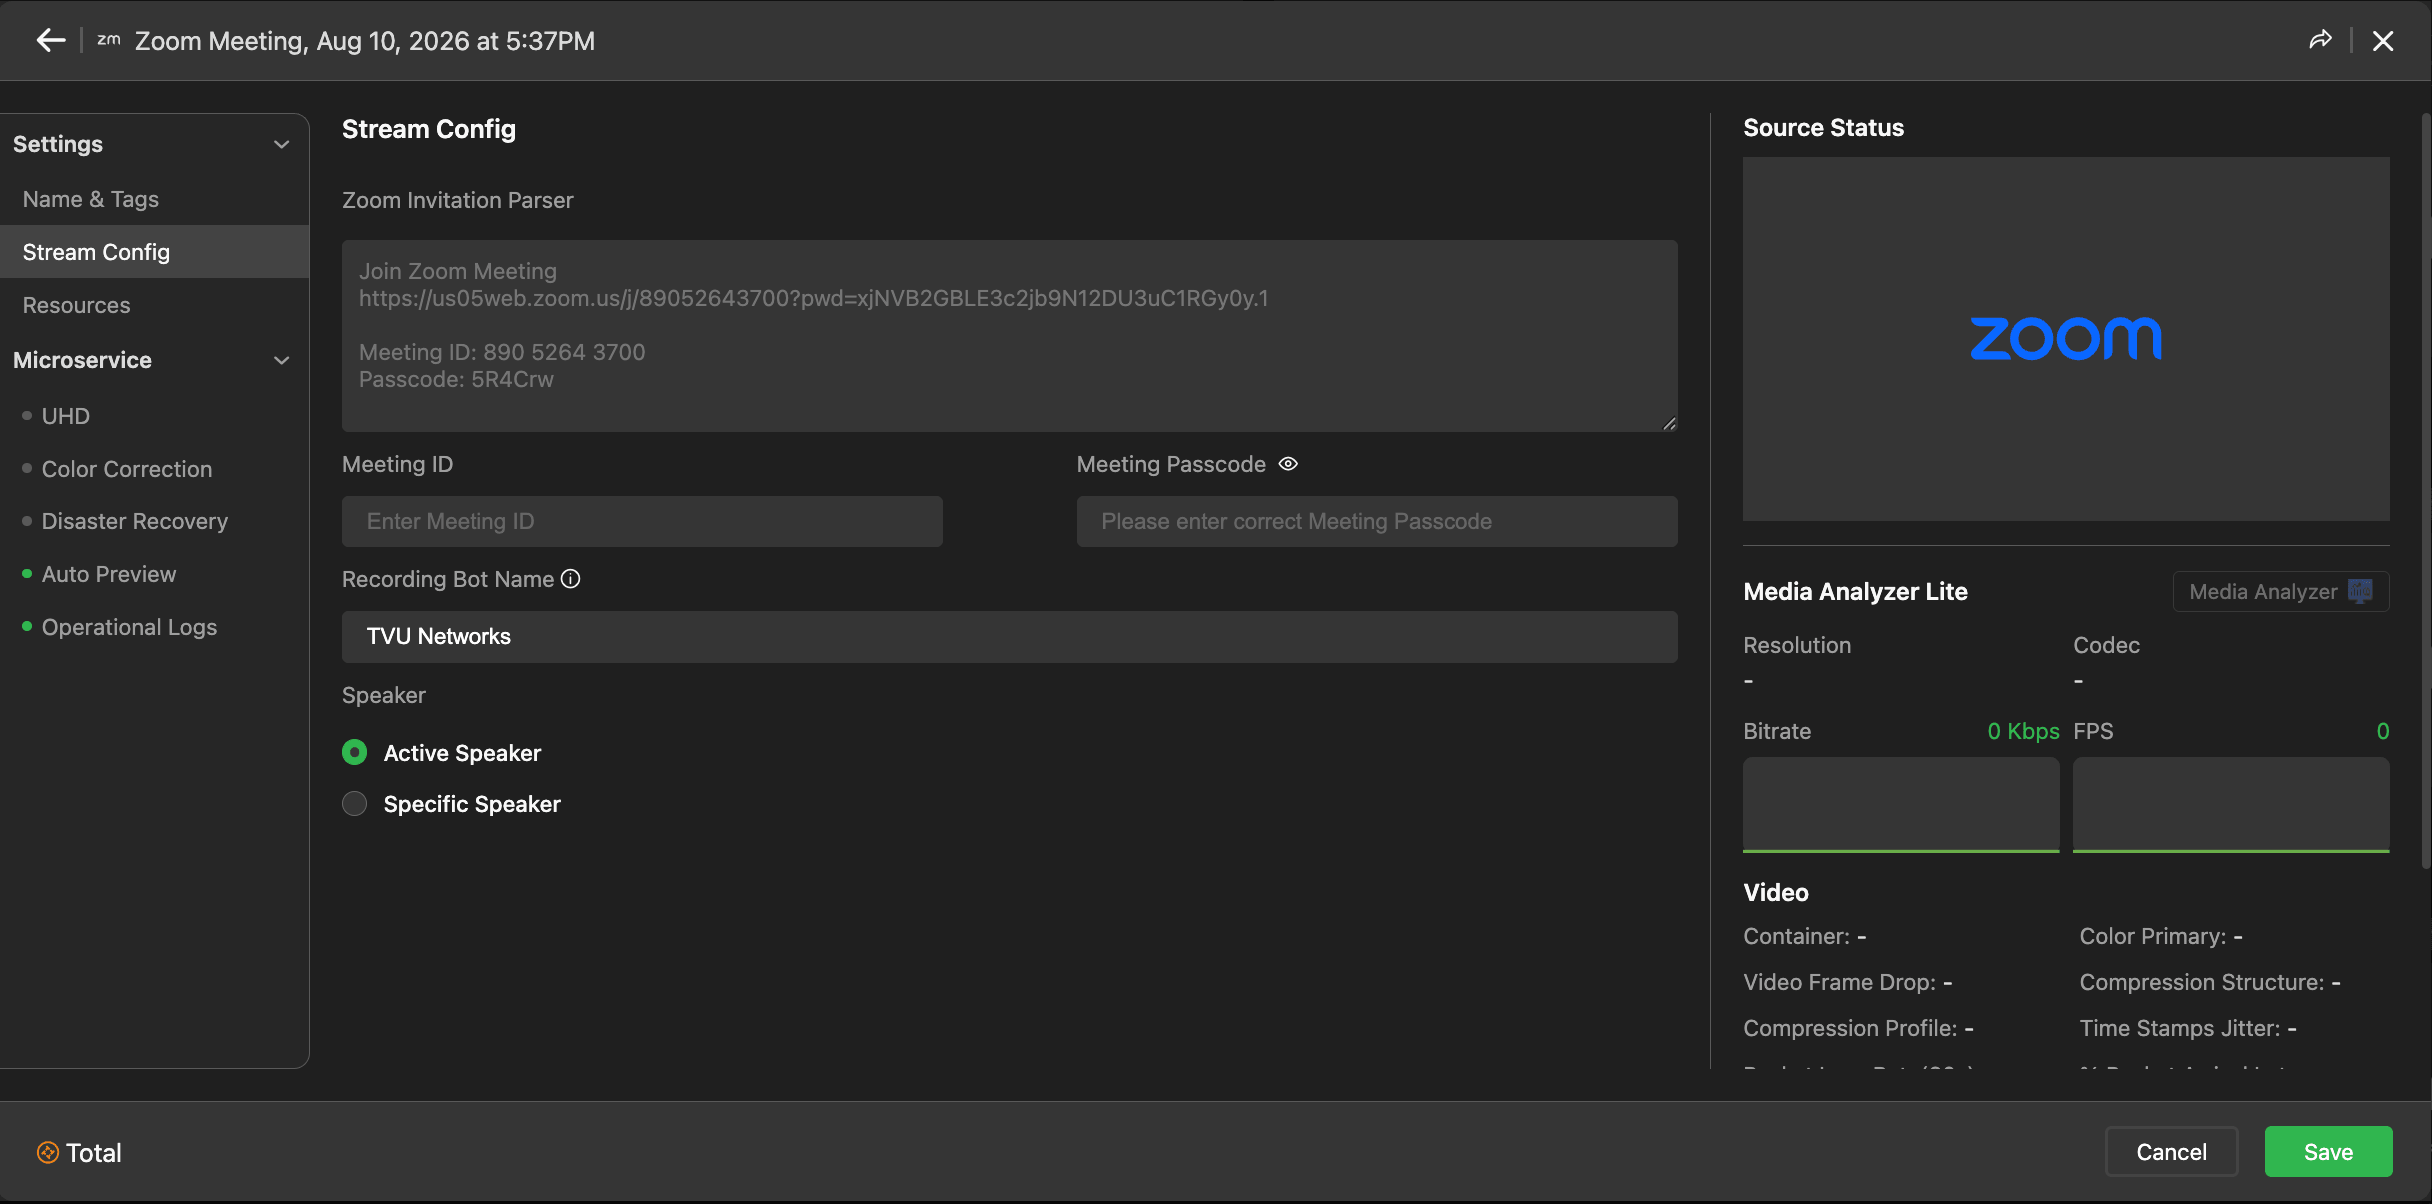Image resolution: width=2432 pixels, height=1204 pixels.
Task: Click the Zoom Invitation Parser text area
Action: pos(1010,336)
